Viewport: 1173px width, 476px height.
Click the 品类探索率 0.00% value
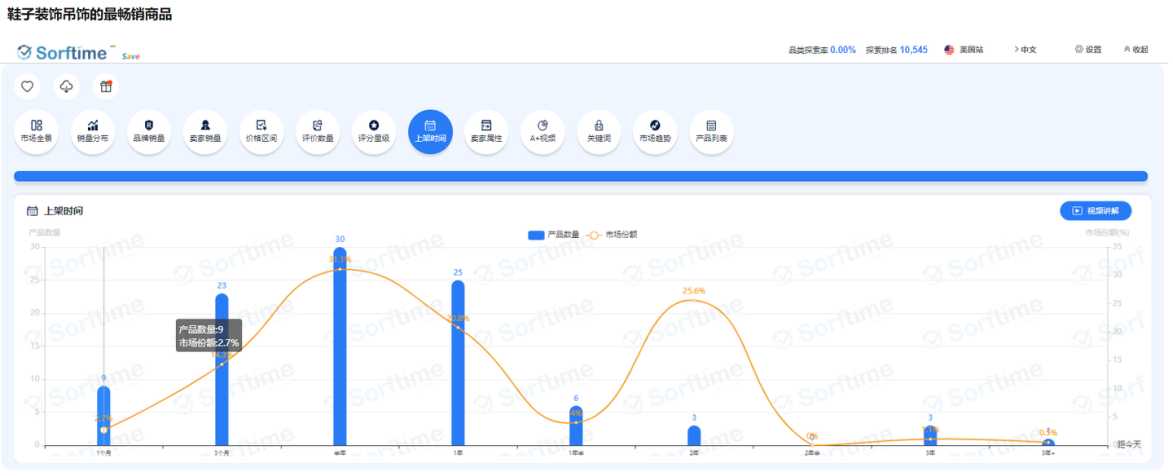pos(843,49)
